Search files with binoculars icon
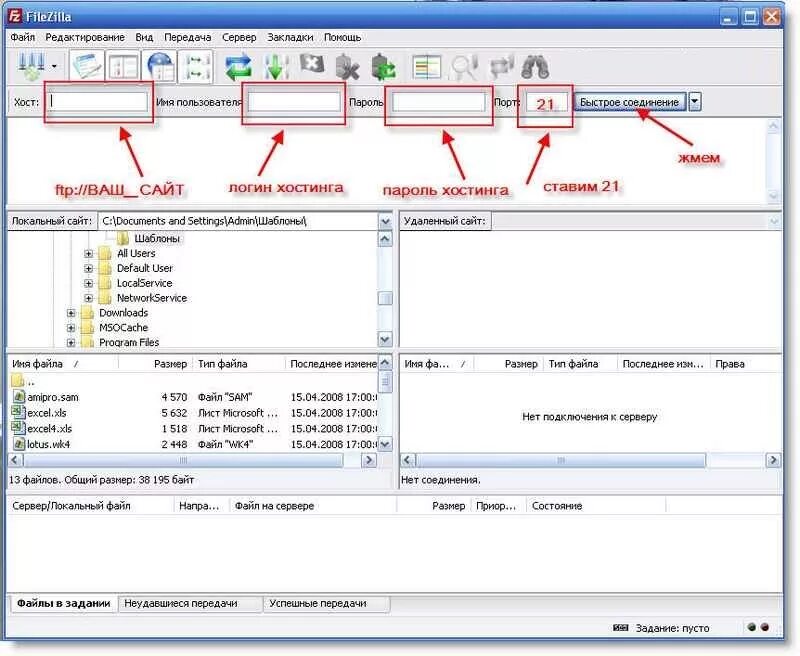The height and width of the screenshot is (656, 800). (x=535, y=67)
